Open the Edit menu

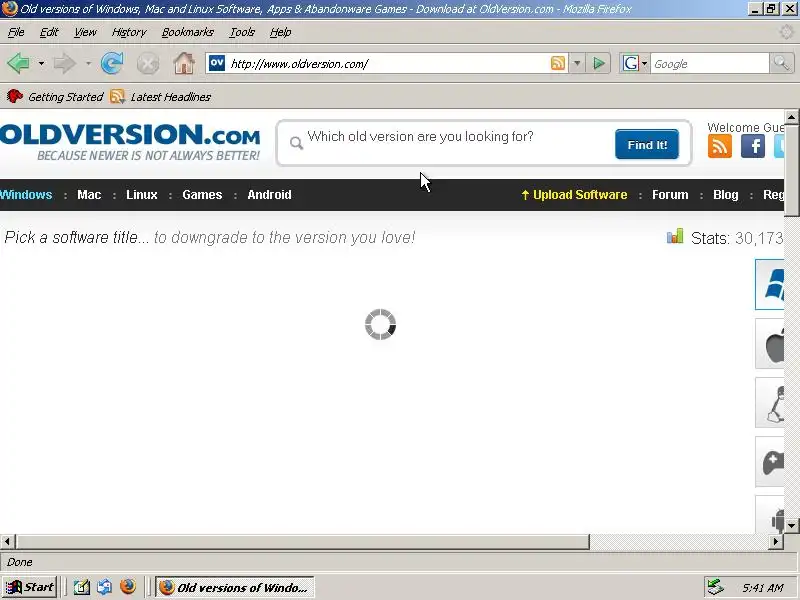49,32
